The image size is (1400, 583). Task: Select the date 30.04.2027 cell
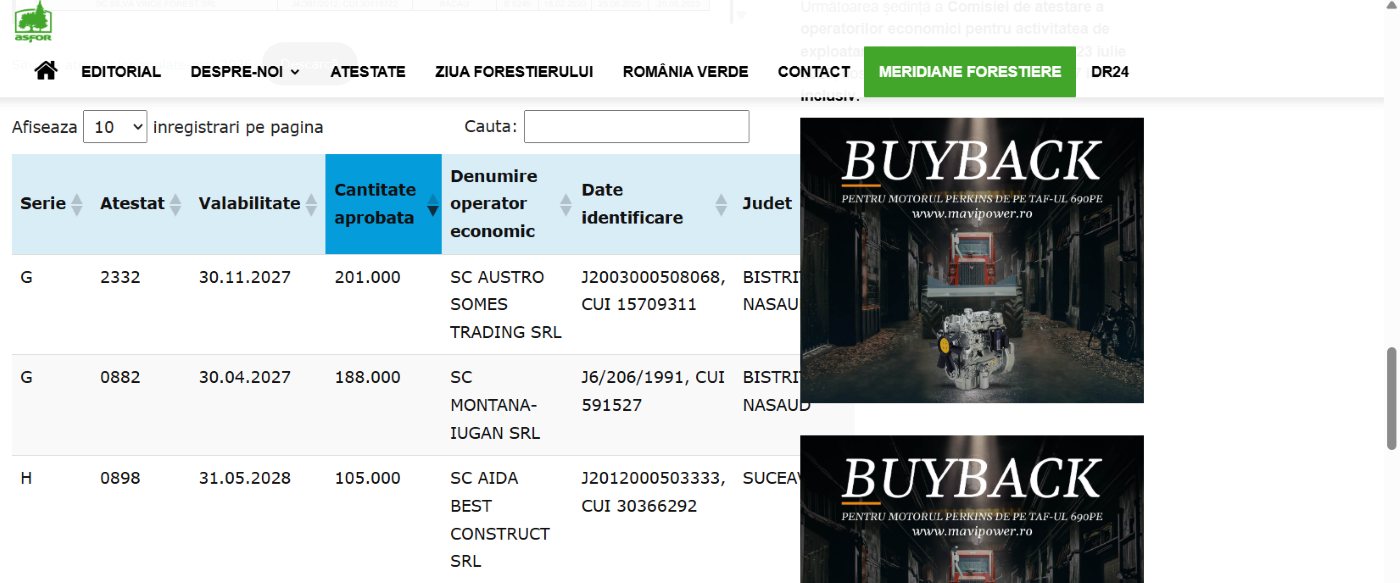245,378
